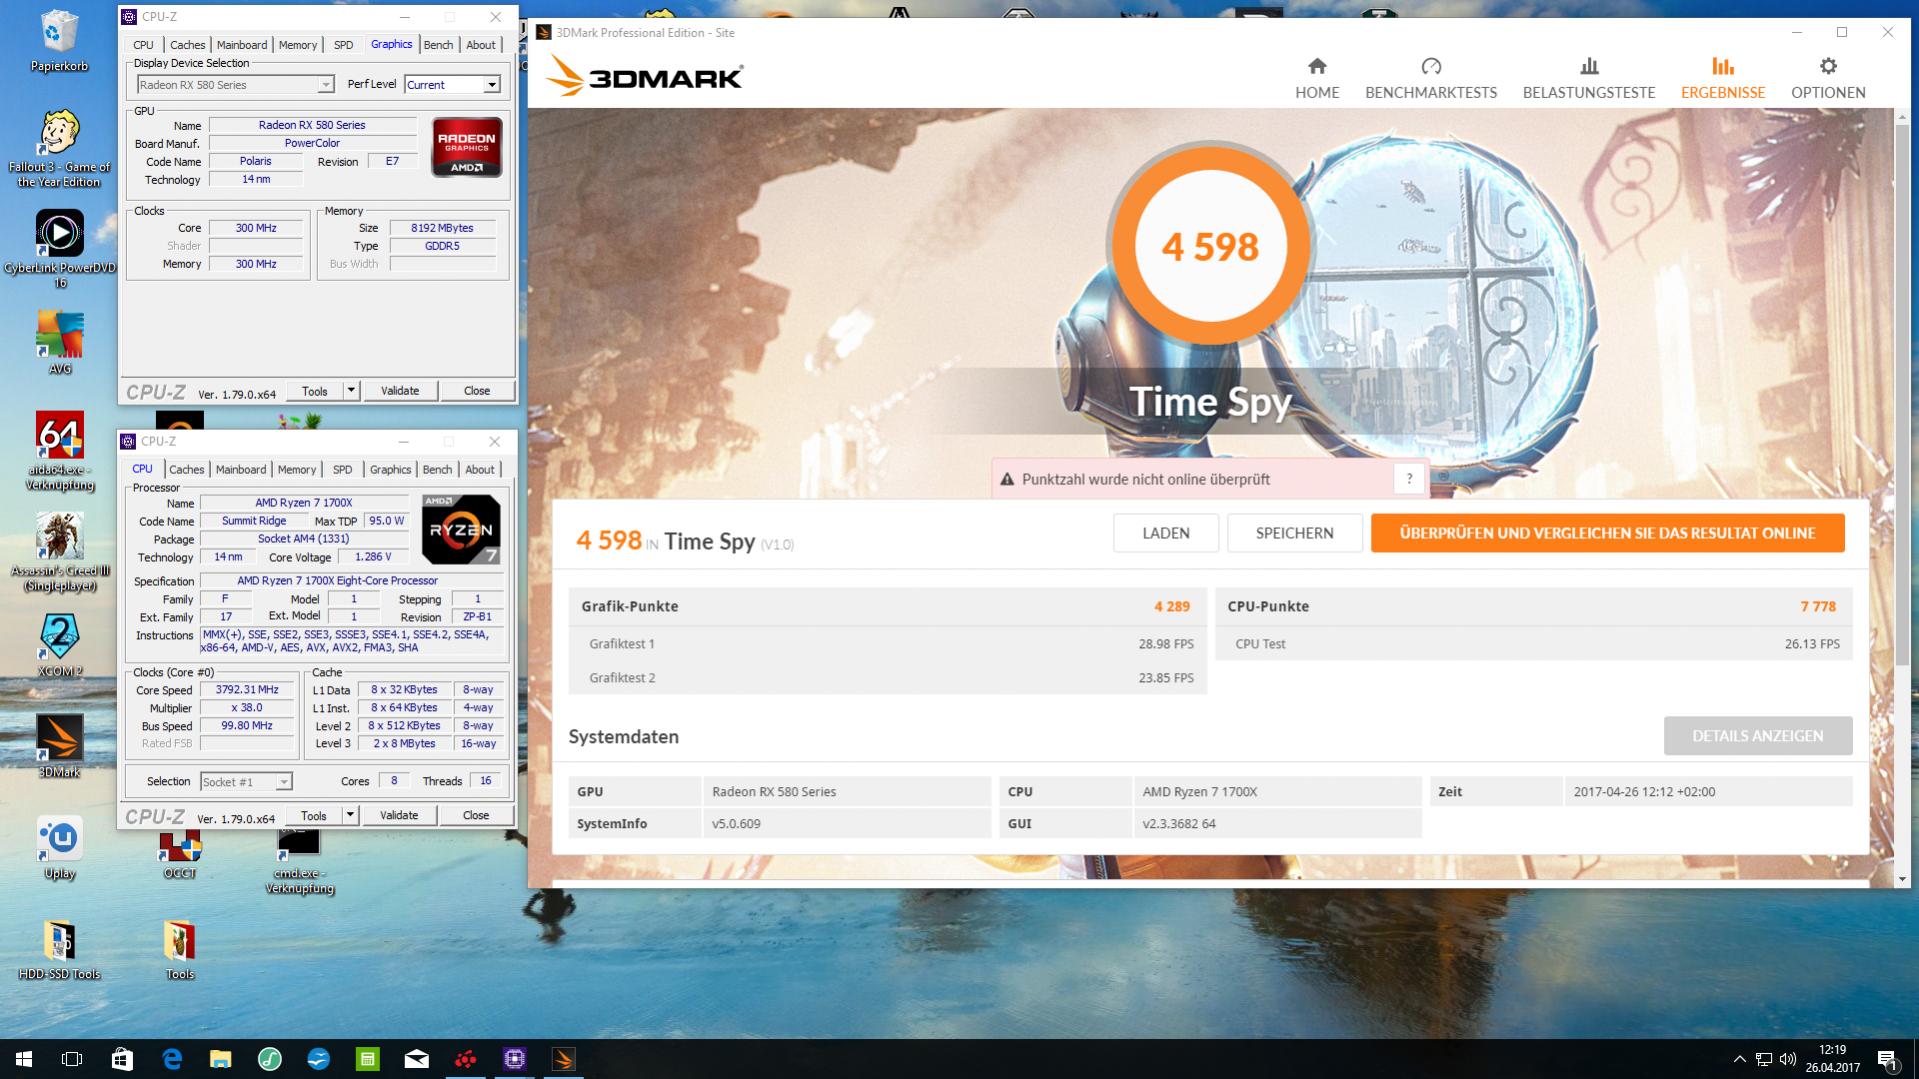Click Validate in lower CPU-Z window
This screenshot has height=1079, width=1919.
coord(399,816)
